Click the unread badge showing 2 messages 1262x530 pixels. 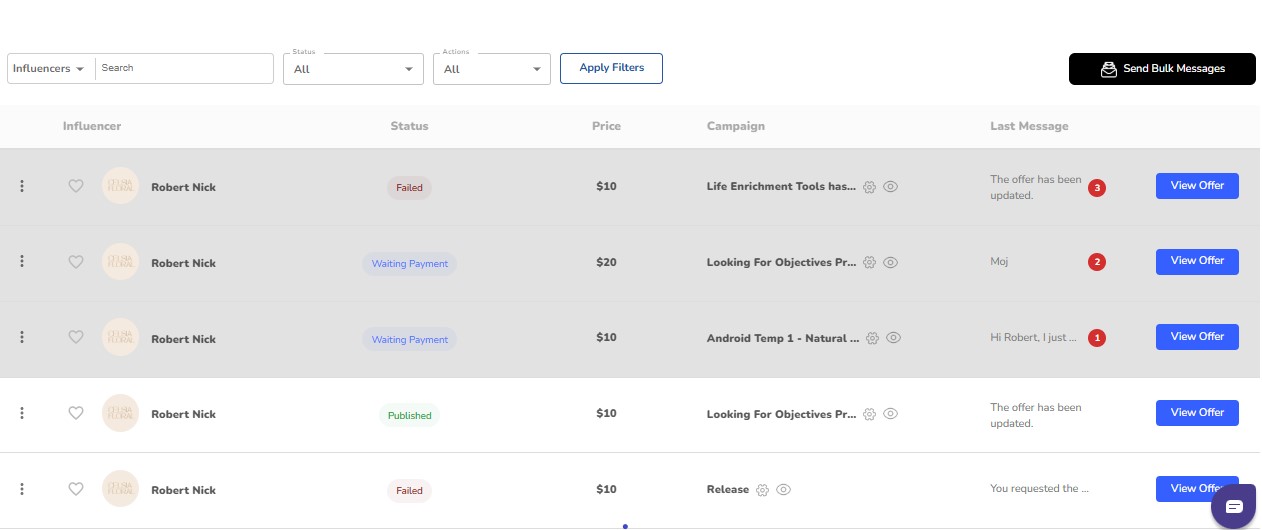(x=1097, y=262)
